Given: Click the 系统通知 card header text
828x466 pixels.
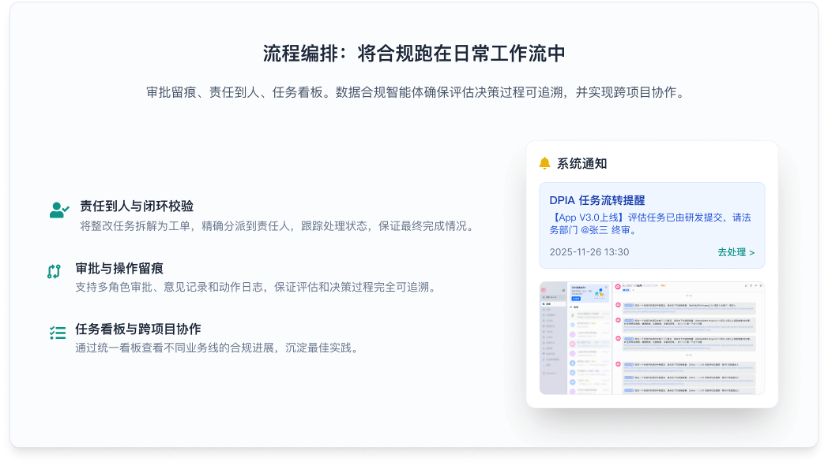Looking at the screenshot, I should (x=582, y=163).
